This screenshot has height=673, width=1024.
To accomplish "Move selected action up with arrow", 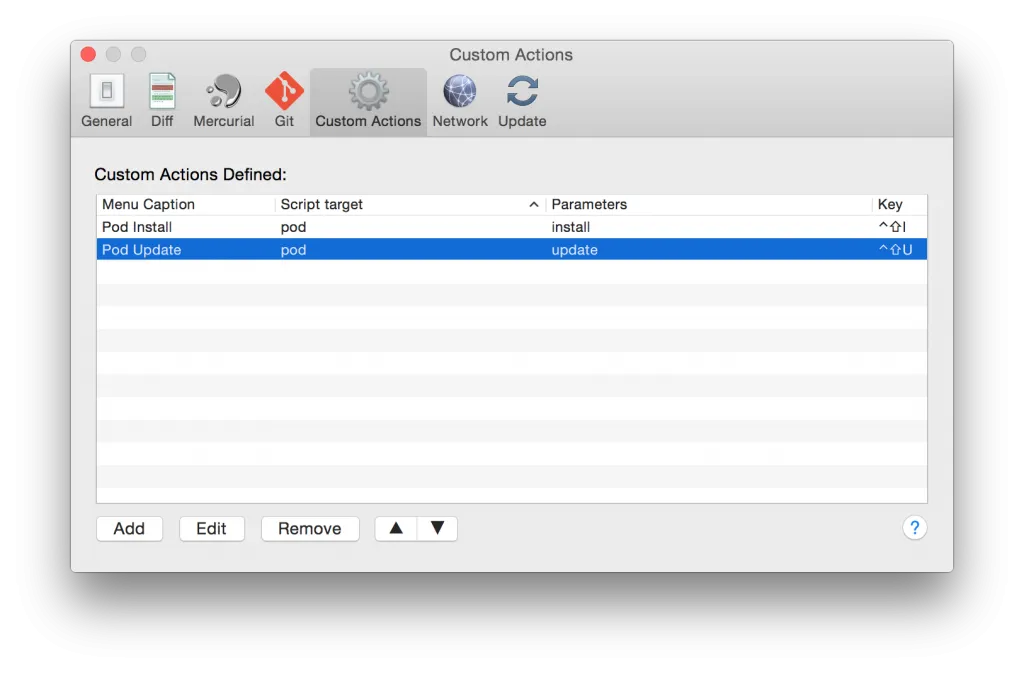I will (x=396, y=528).
